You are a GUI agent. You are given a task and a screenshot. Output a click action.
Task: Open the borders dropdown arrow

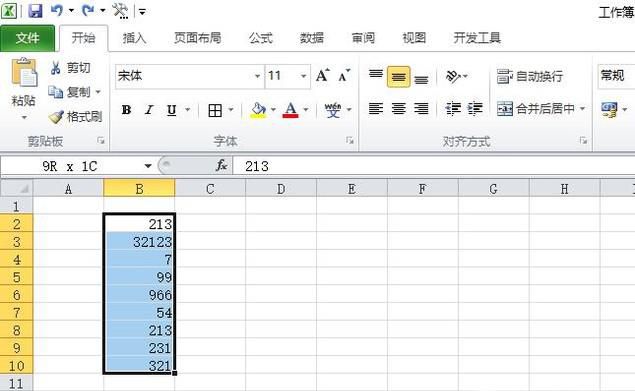tap(231, 110)
